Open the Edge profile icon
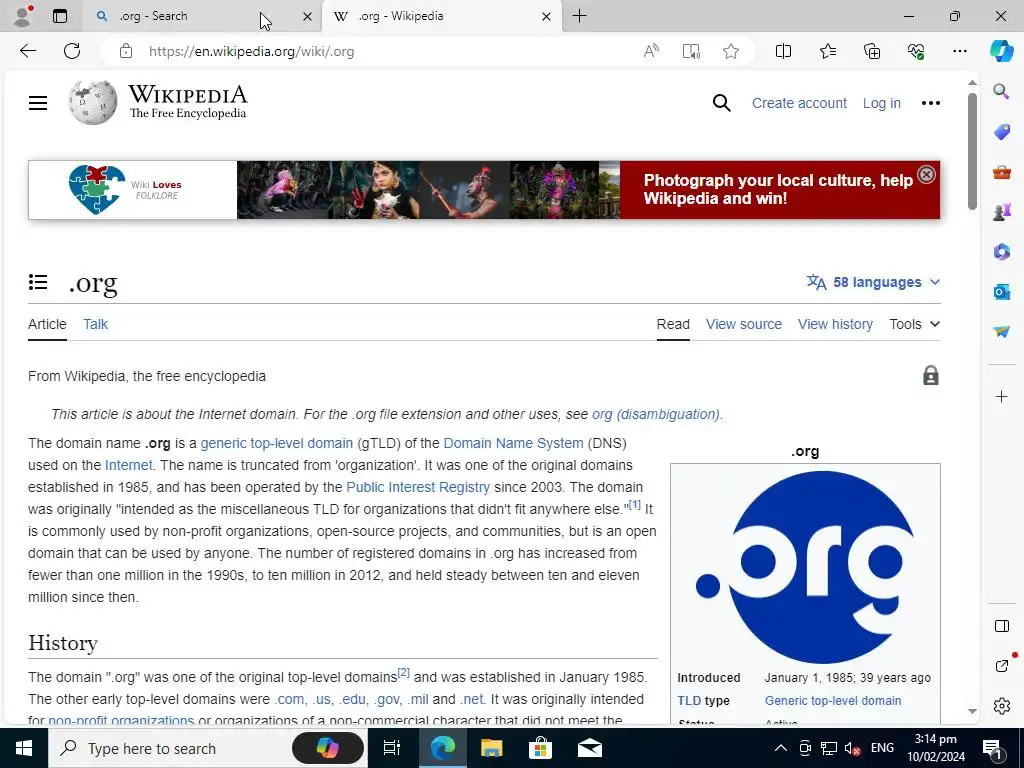This screenshot has height=768, width=1024. (24, 16)
